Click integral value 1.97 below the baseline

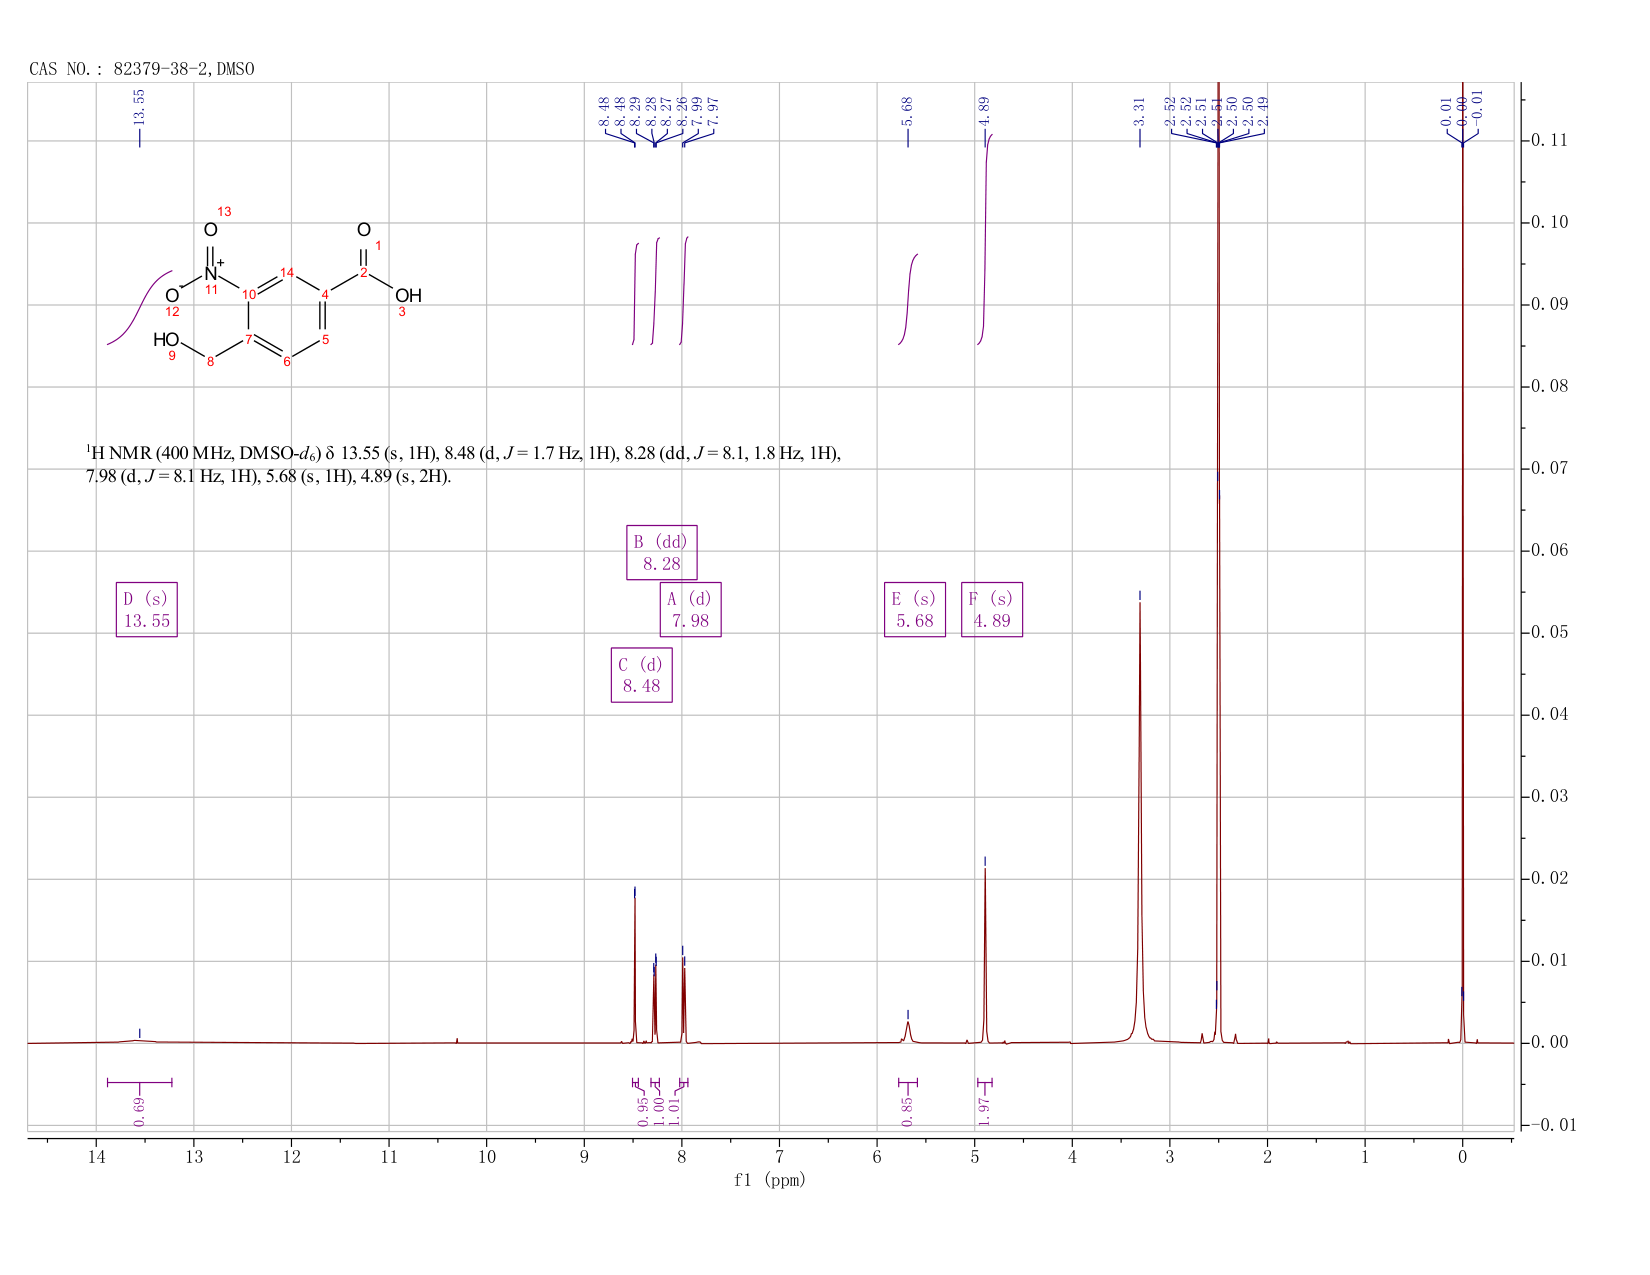tap(984, 1111)
